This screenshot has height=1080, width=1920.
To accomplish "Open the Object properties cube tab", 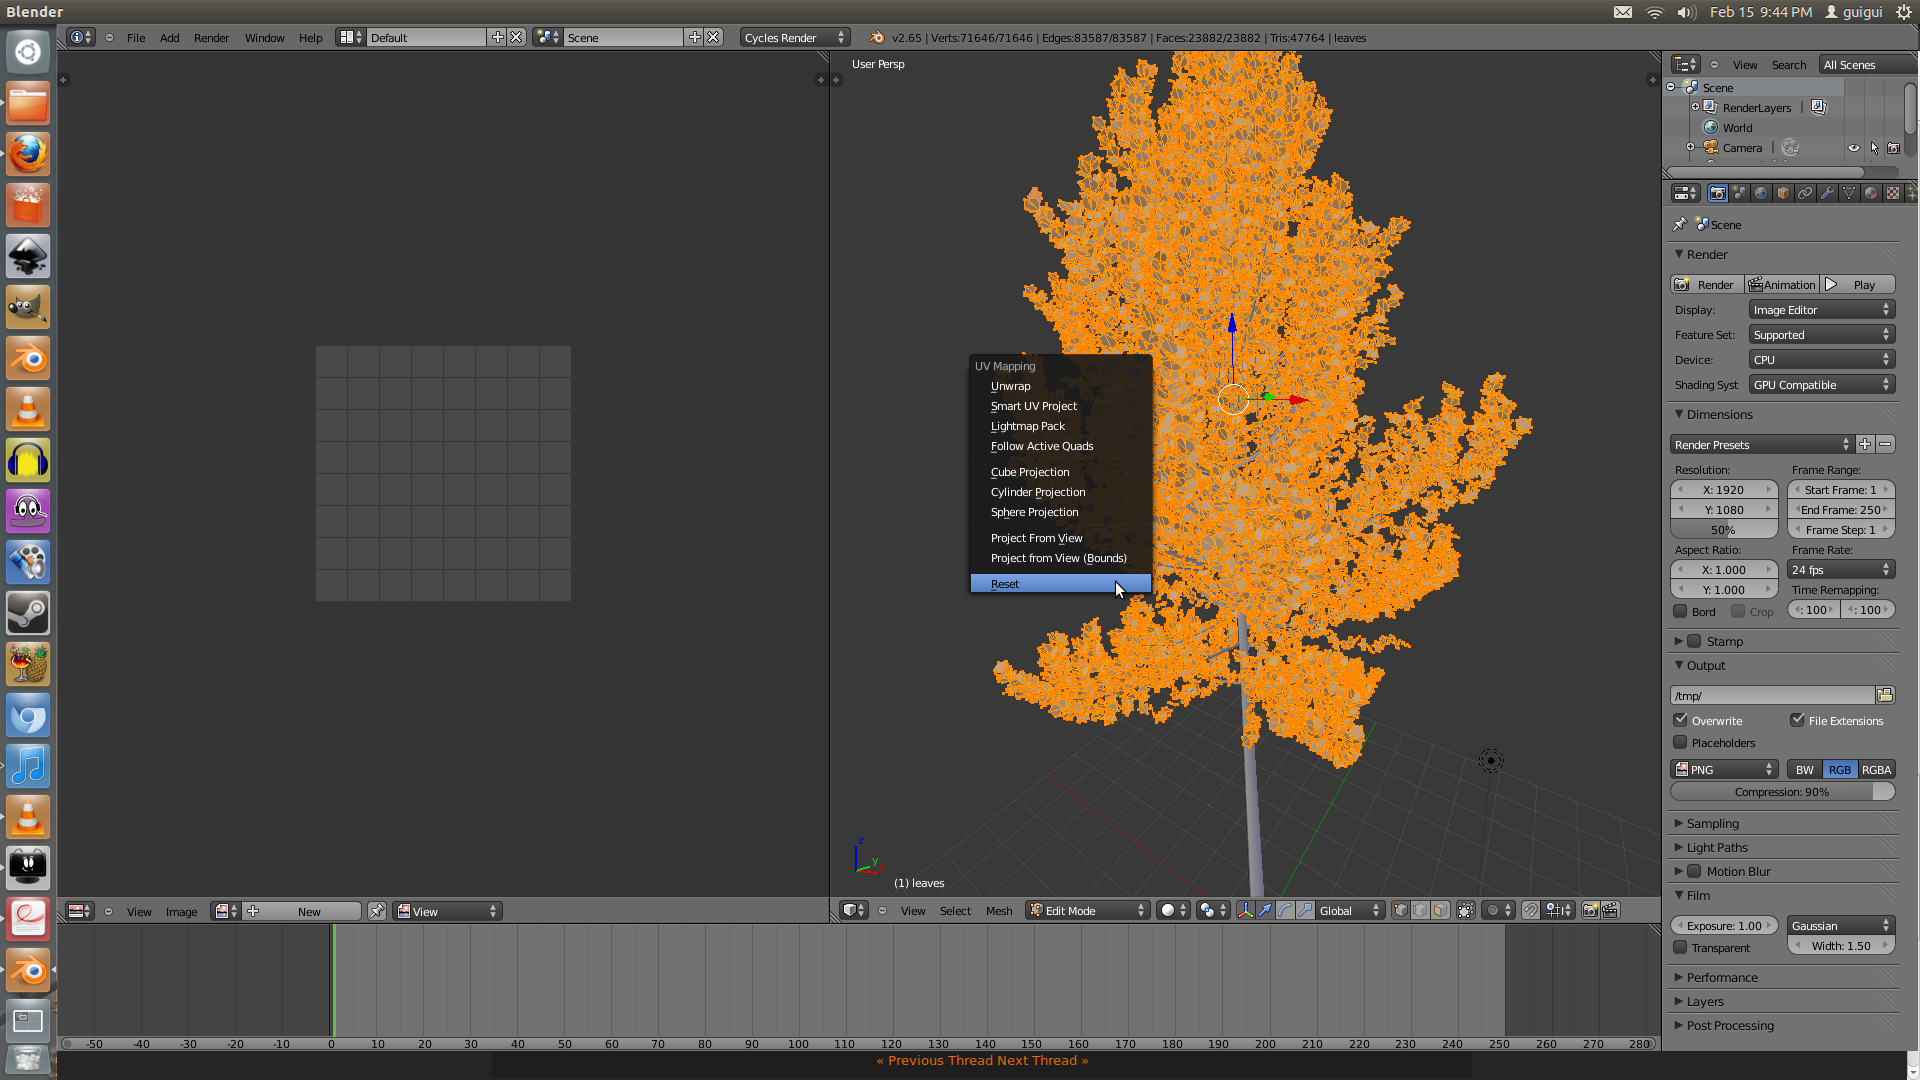I will pos(1783,193).
